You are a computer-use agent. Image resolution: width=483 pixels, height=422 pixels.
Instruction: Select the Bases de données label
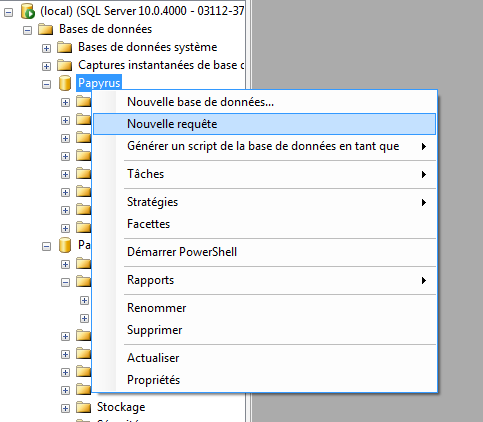[x=105, y=29]
